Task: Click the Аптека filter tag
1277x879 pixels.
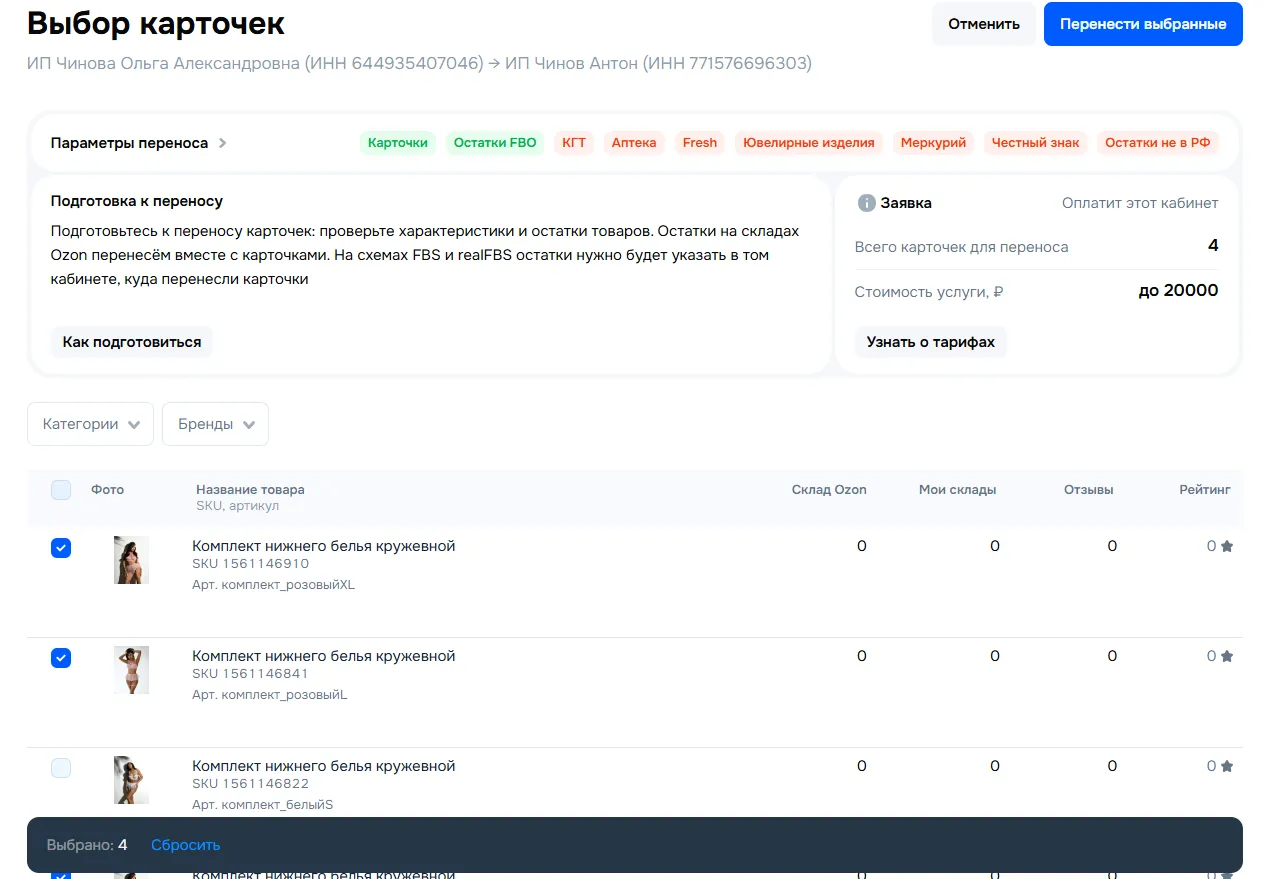Action: click(x=633, y=142)
